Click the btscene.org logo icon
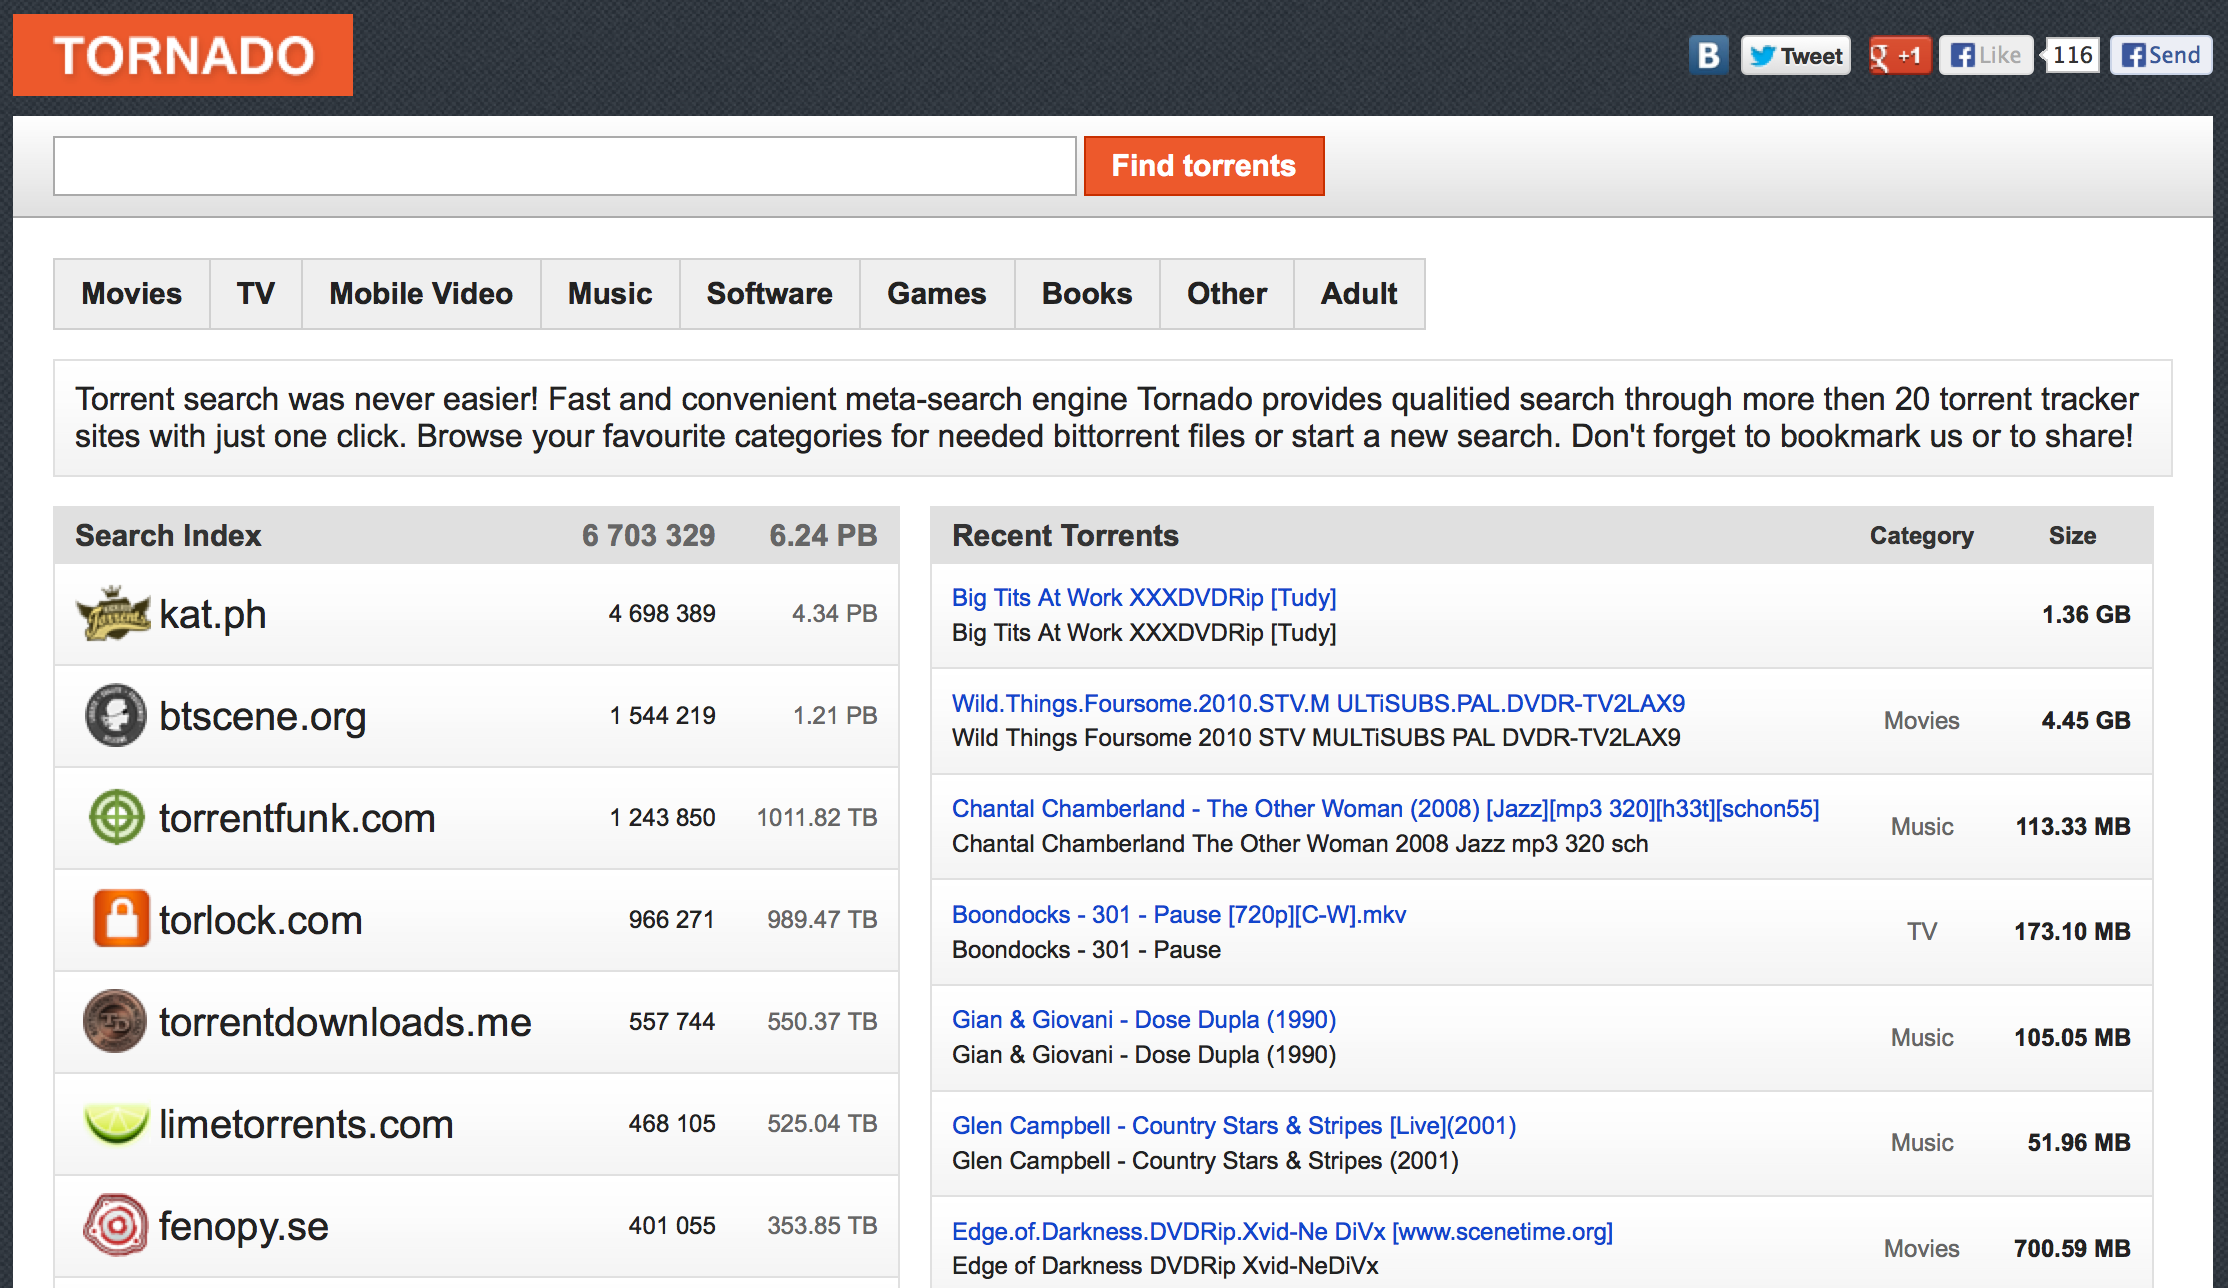The height and width of the screenshot is (1288, 2228). [x=116, y=716]
